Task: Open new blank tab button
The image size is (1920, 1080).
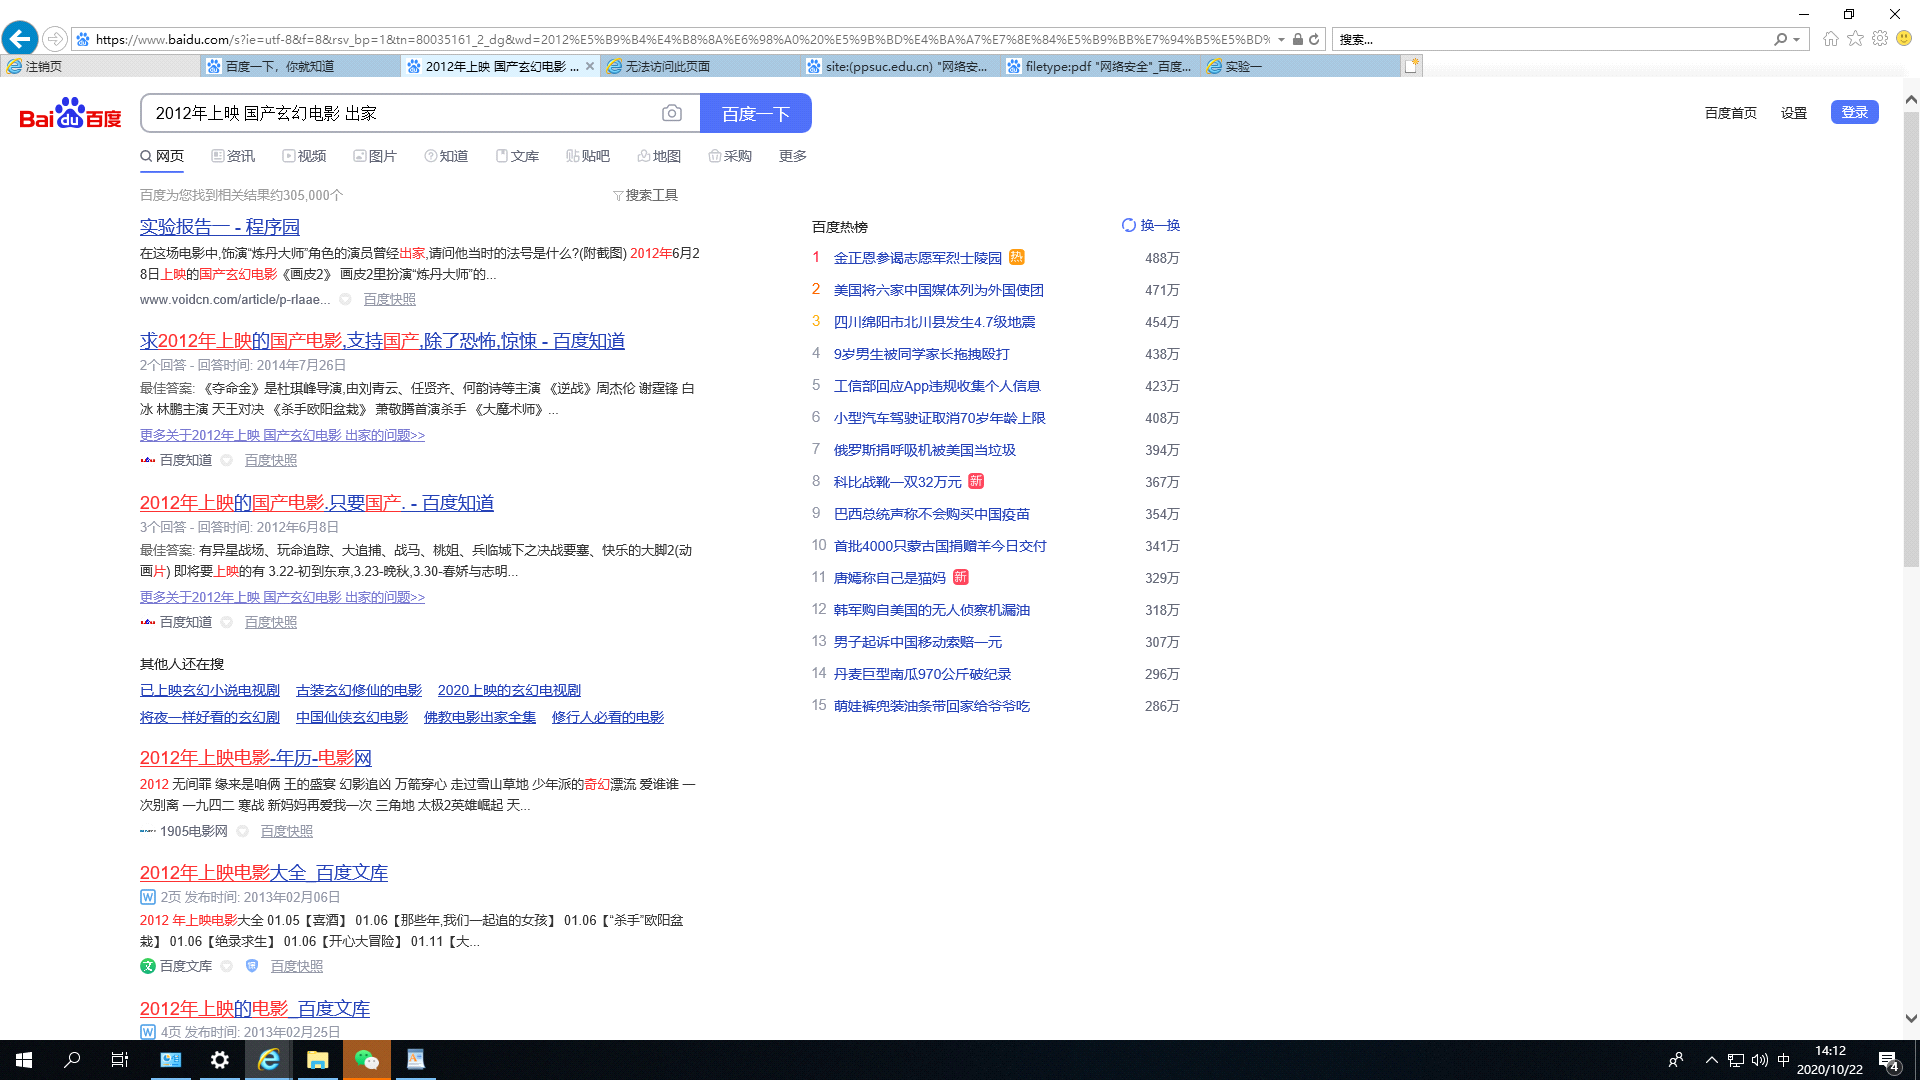Action: point(1411,66)
